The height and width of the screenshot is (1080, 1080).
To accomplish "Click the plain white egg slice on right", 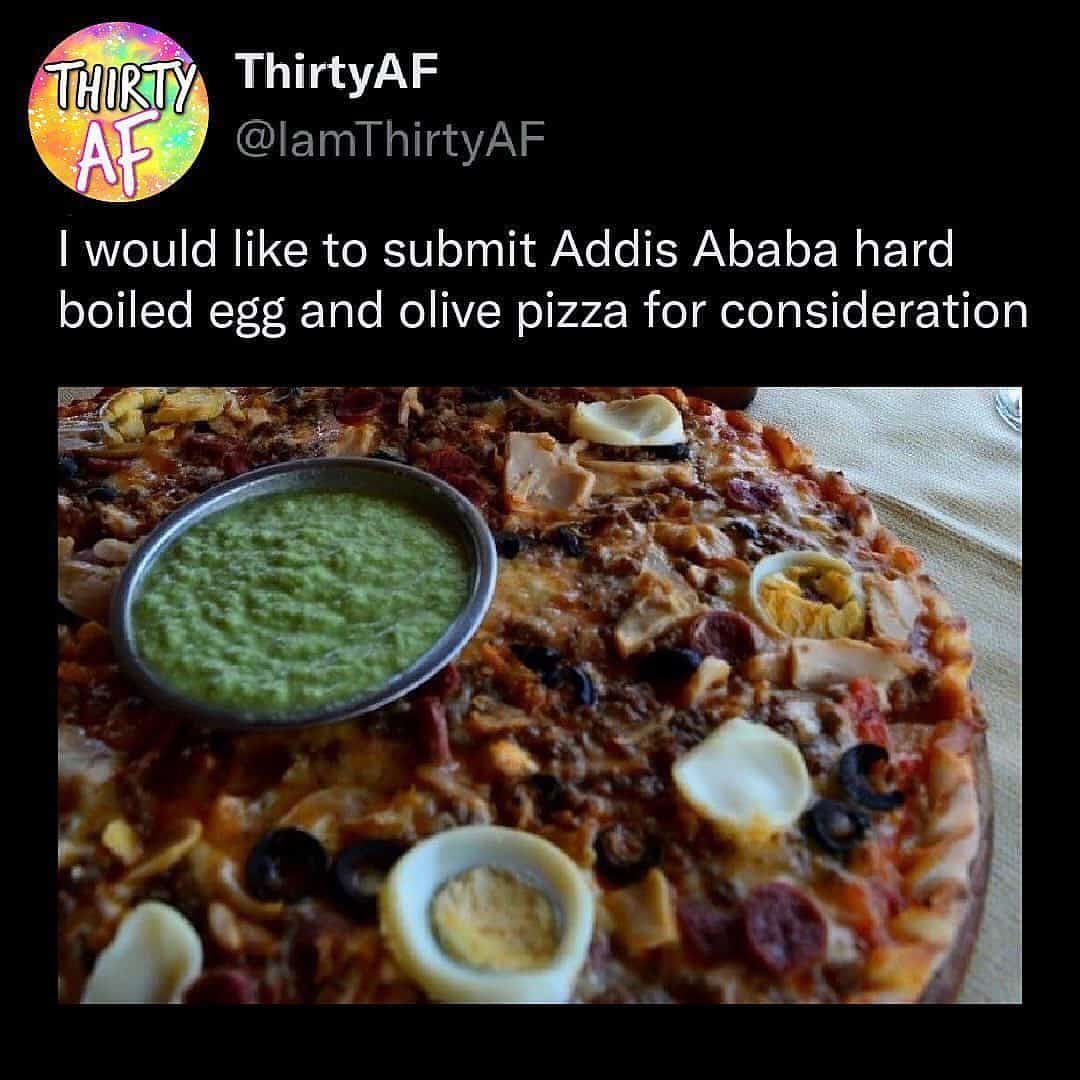I will [x=740, y=775].
